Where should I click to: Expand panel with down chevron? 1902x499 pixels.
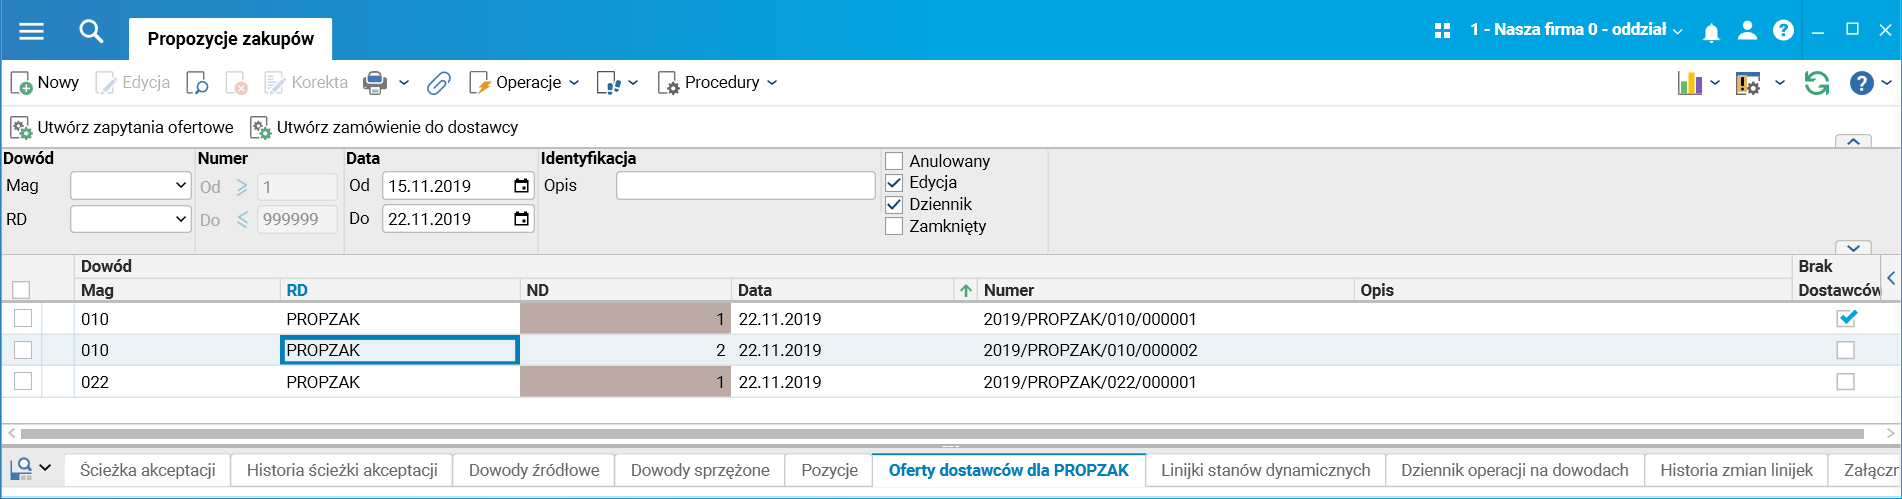click(1854, 248)
